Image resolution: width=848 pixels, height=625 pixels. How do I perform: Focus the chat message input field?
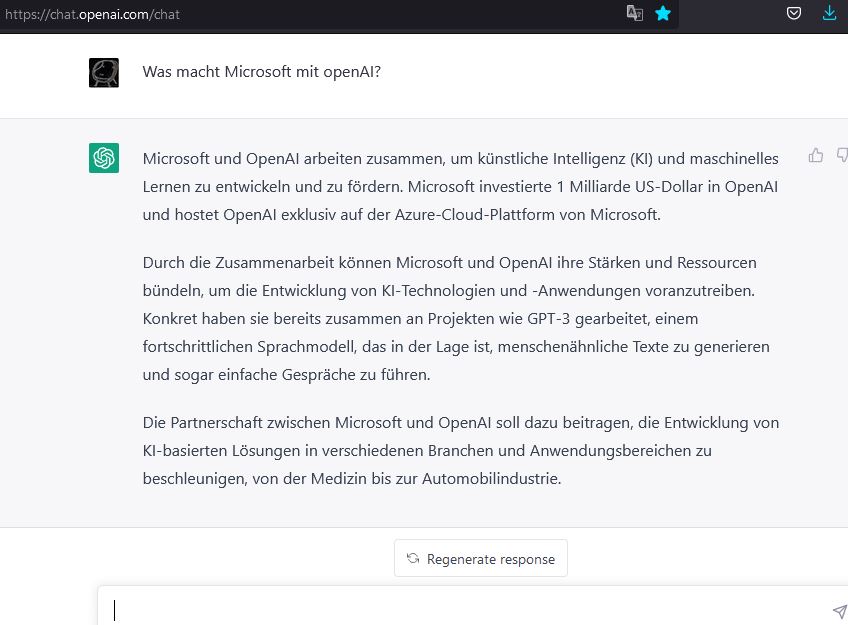400,608
